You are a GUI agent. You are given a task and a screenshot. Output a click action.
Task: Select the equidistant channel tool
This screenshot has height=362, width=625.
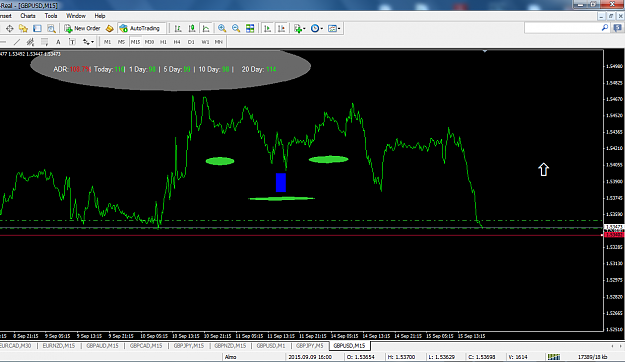click(30, 42)
